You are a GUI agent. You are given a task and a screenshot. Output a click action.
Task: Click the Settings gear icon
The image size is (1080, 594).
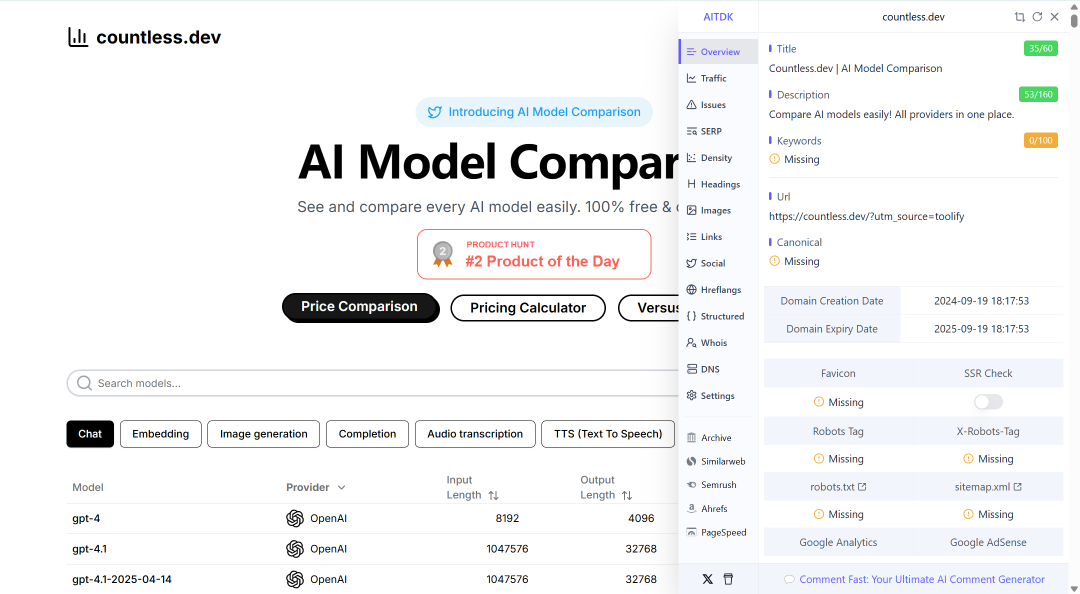(x=692, y=396)
